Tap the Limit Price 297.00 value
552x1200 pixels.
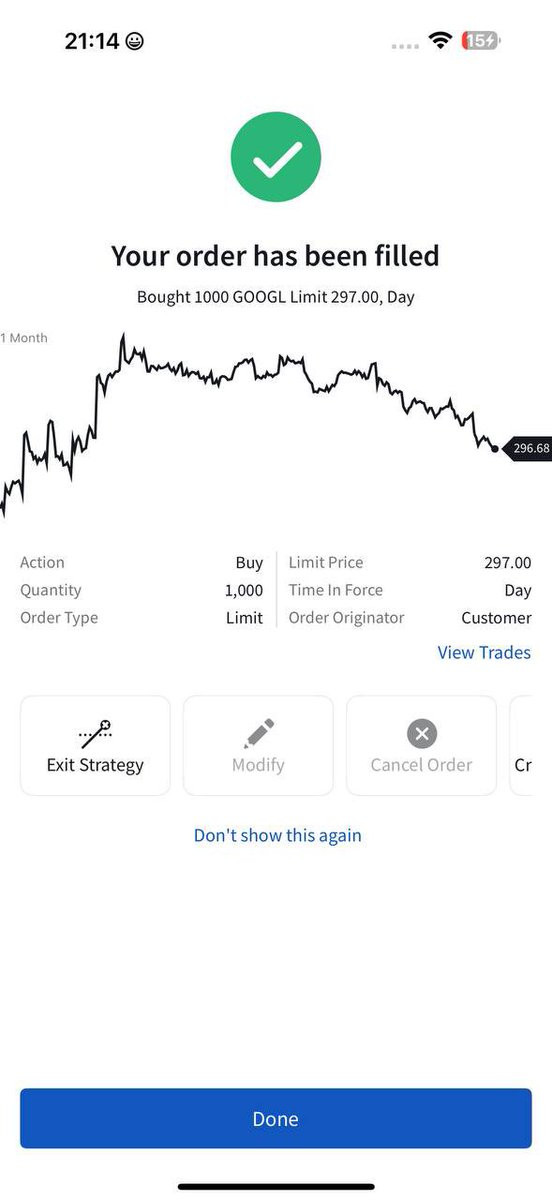508,562
